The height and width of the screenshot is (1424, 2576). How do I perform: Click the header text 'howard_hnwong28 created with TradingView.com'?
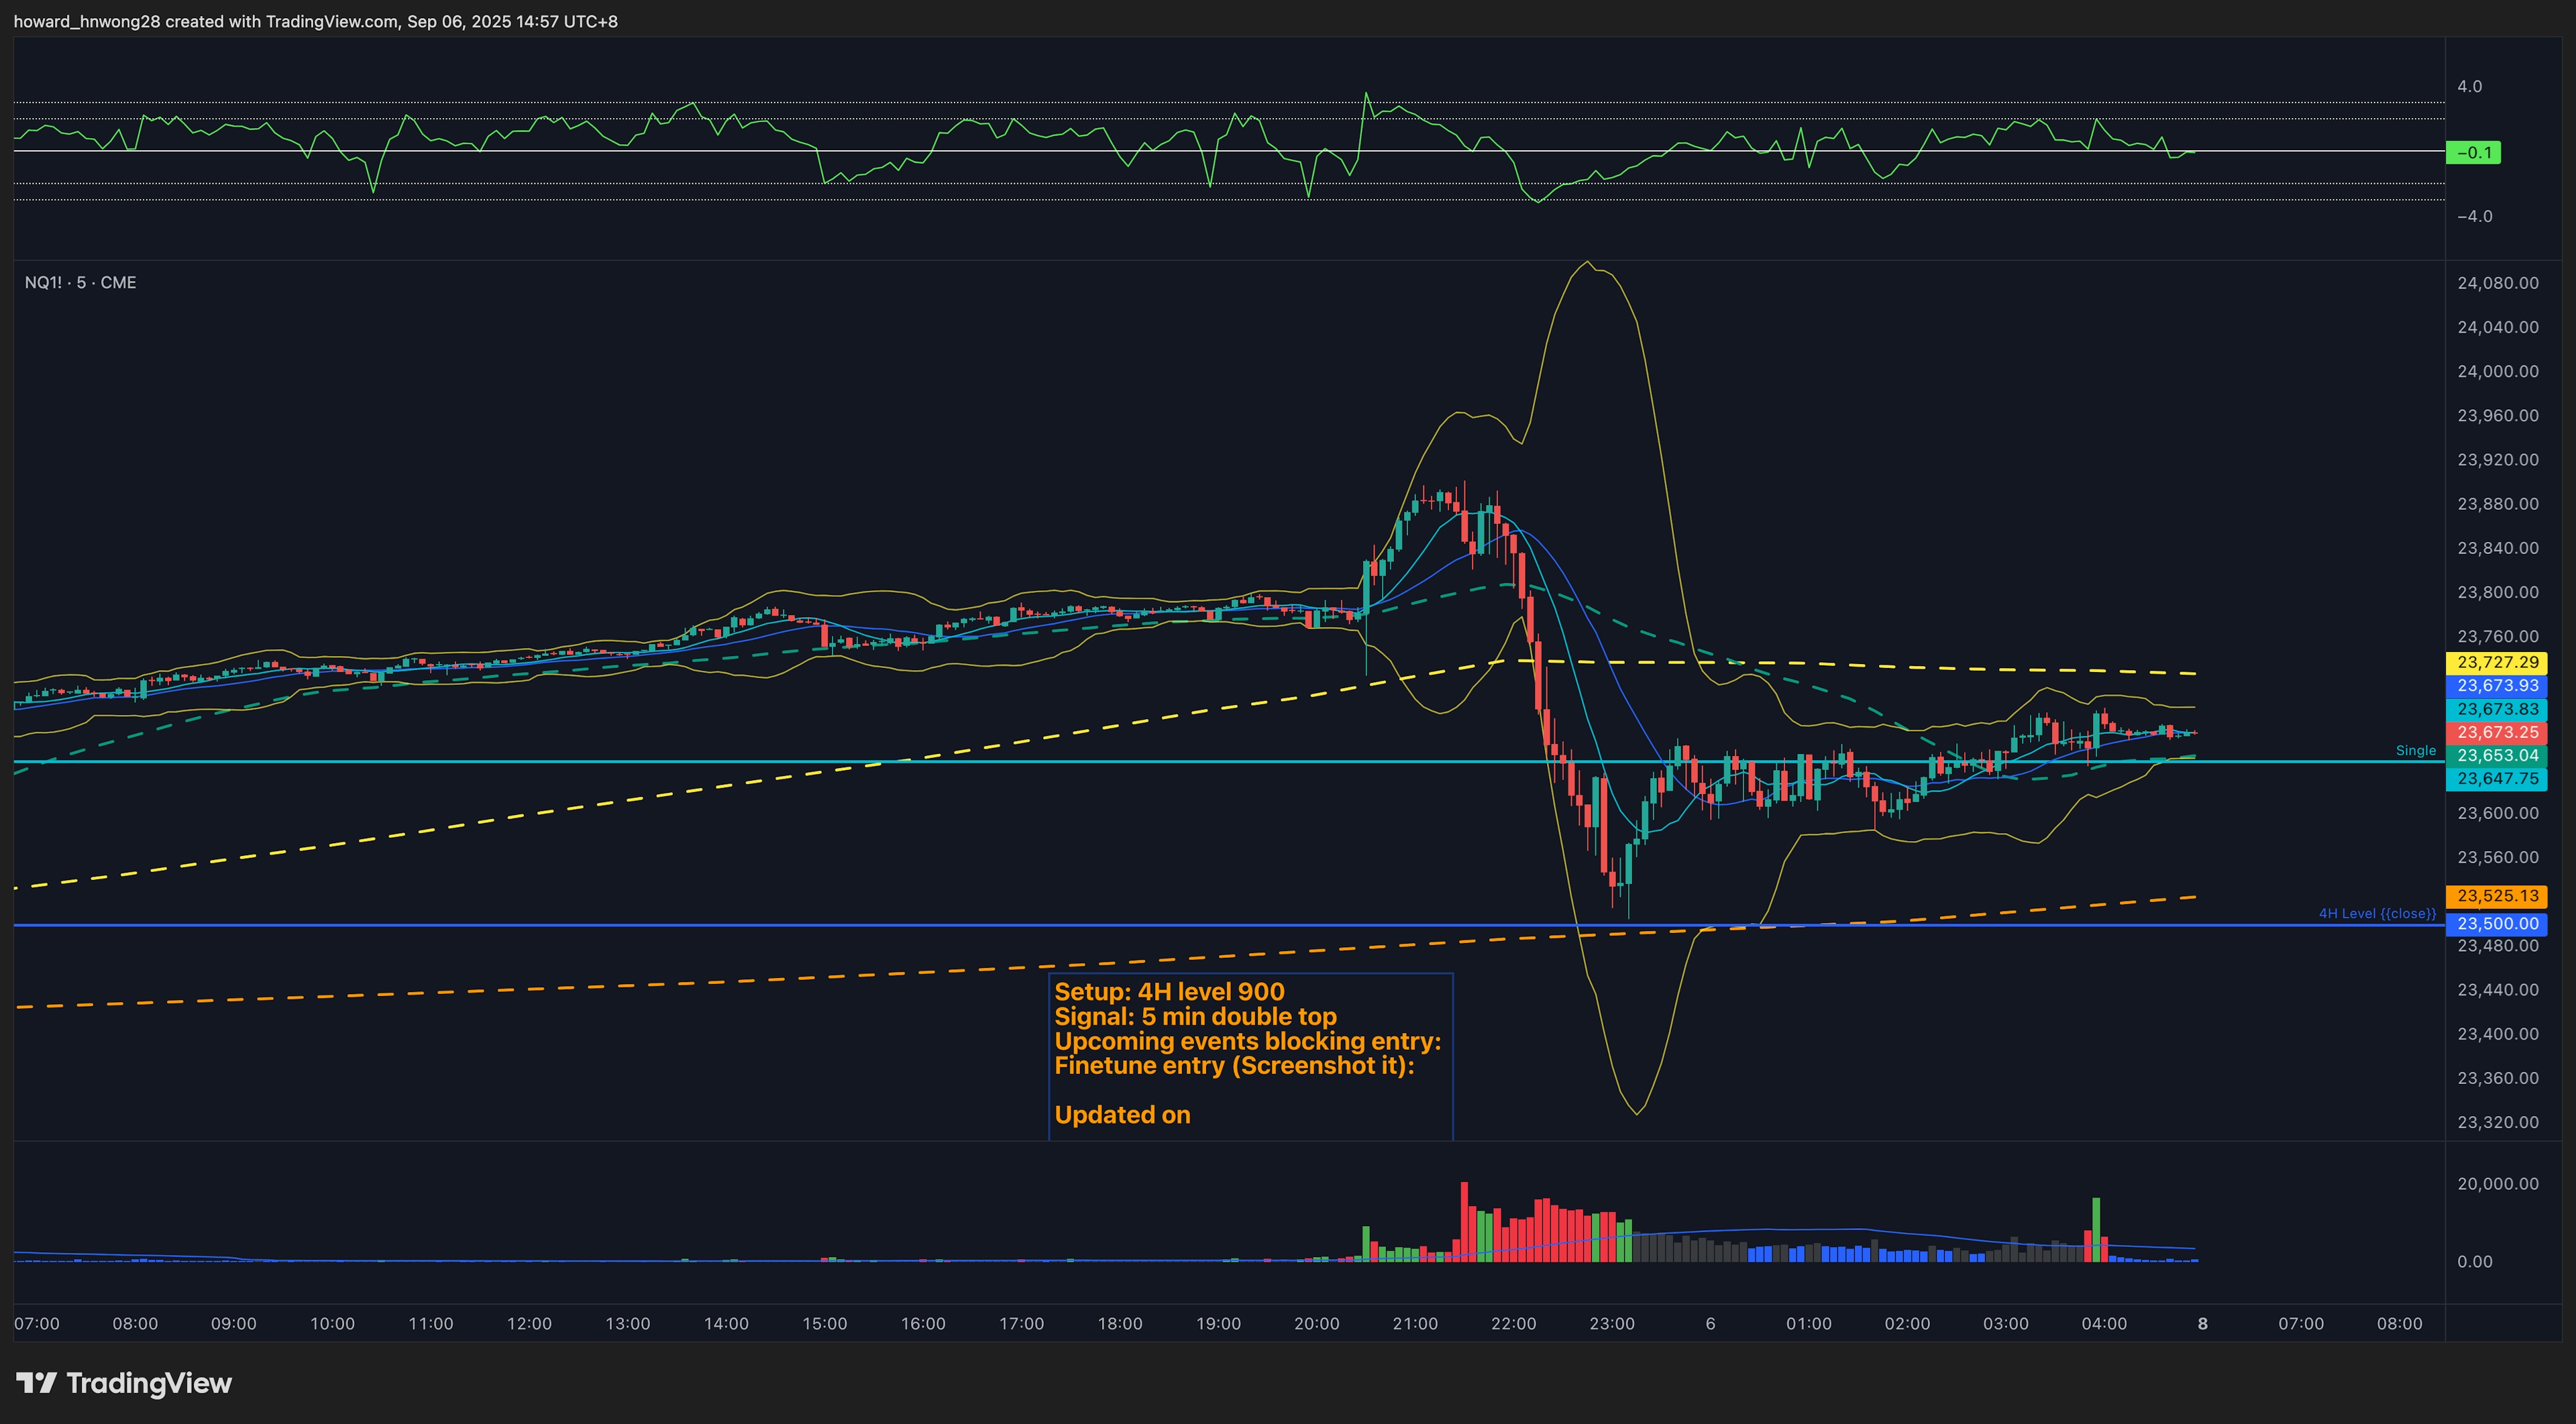coord(205,21)
